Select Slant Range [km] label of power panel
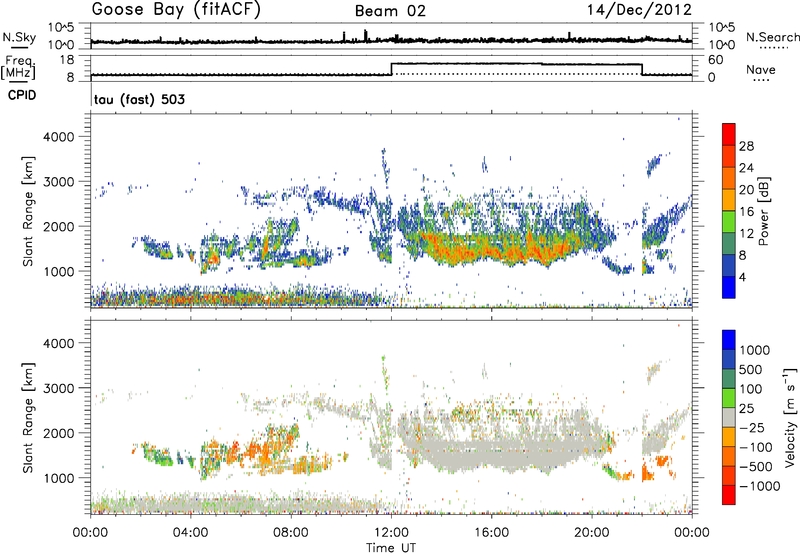Image resolution: width=800 pixels, height=554 pixels. point(28,211)
